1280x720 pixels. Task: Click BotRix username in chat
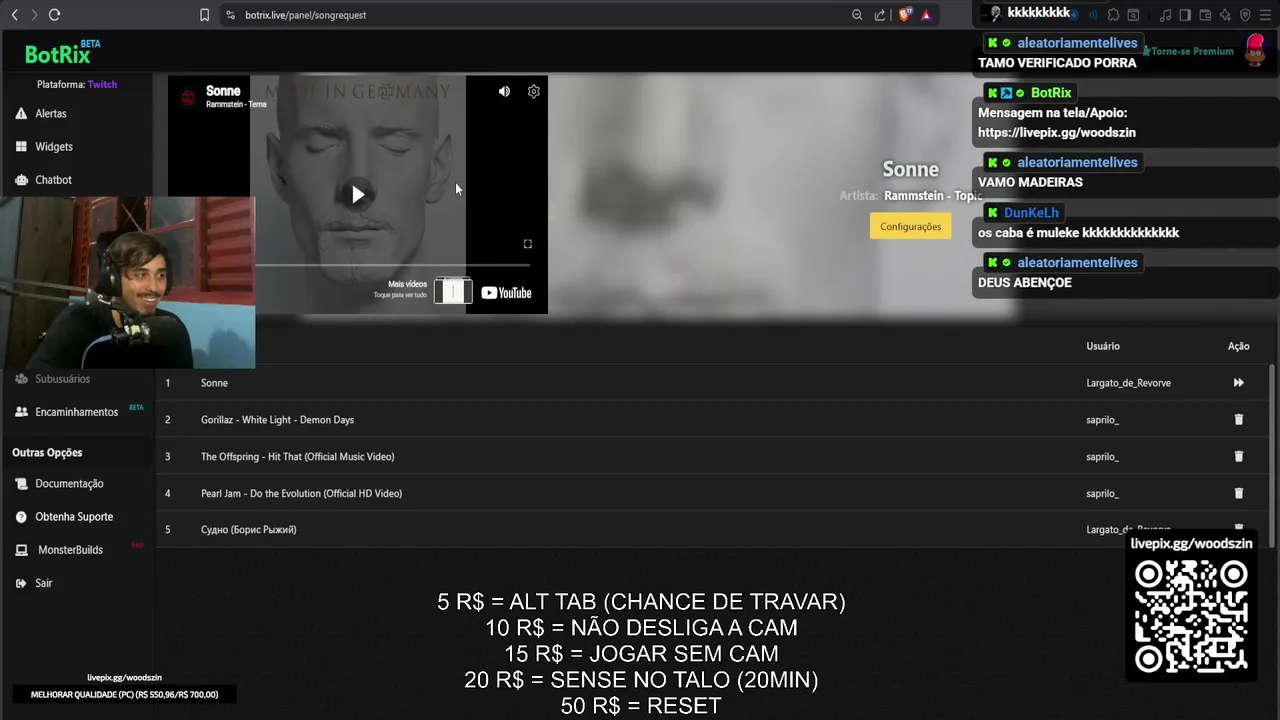pyautogui.click(x=1051, y=93)
